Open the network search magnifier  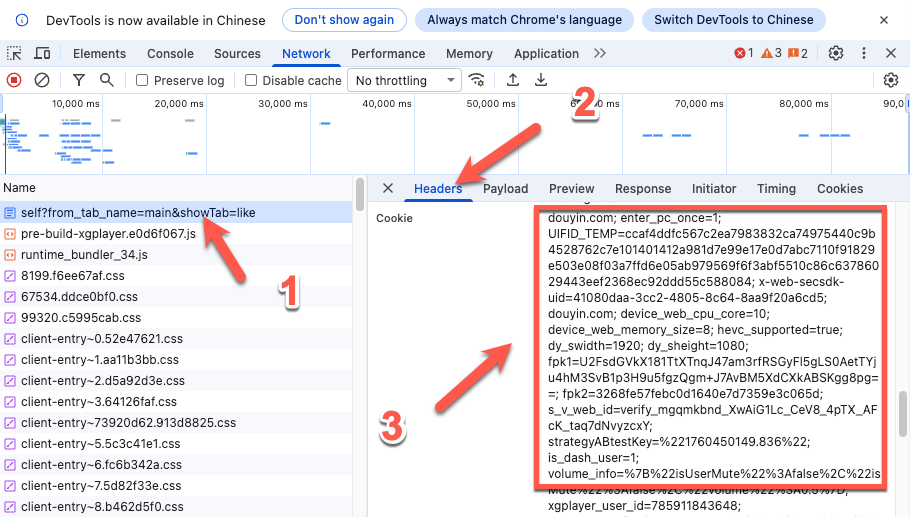coord(106,80)
